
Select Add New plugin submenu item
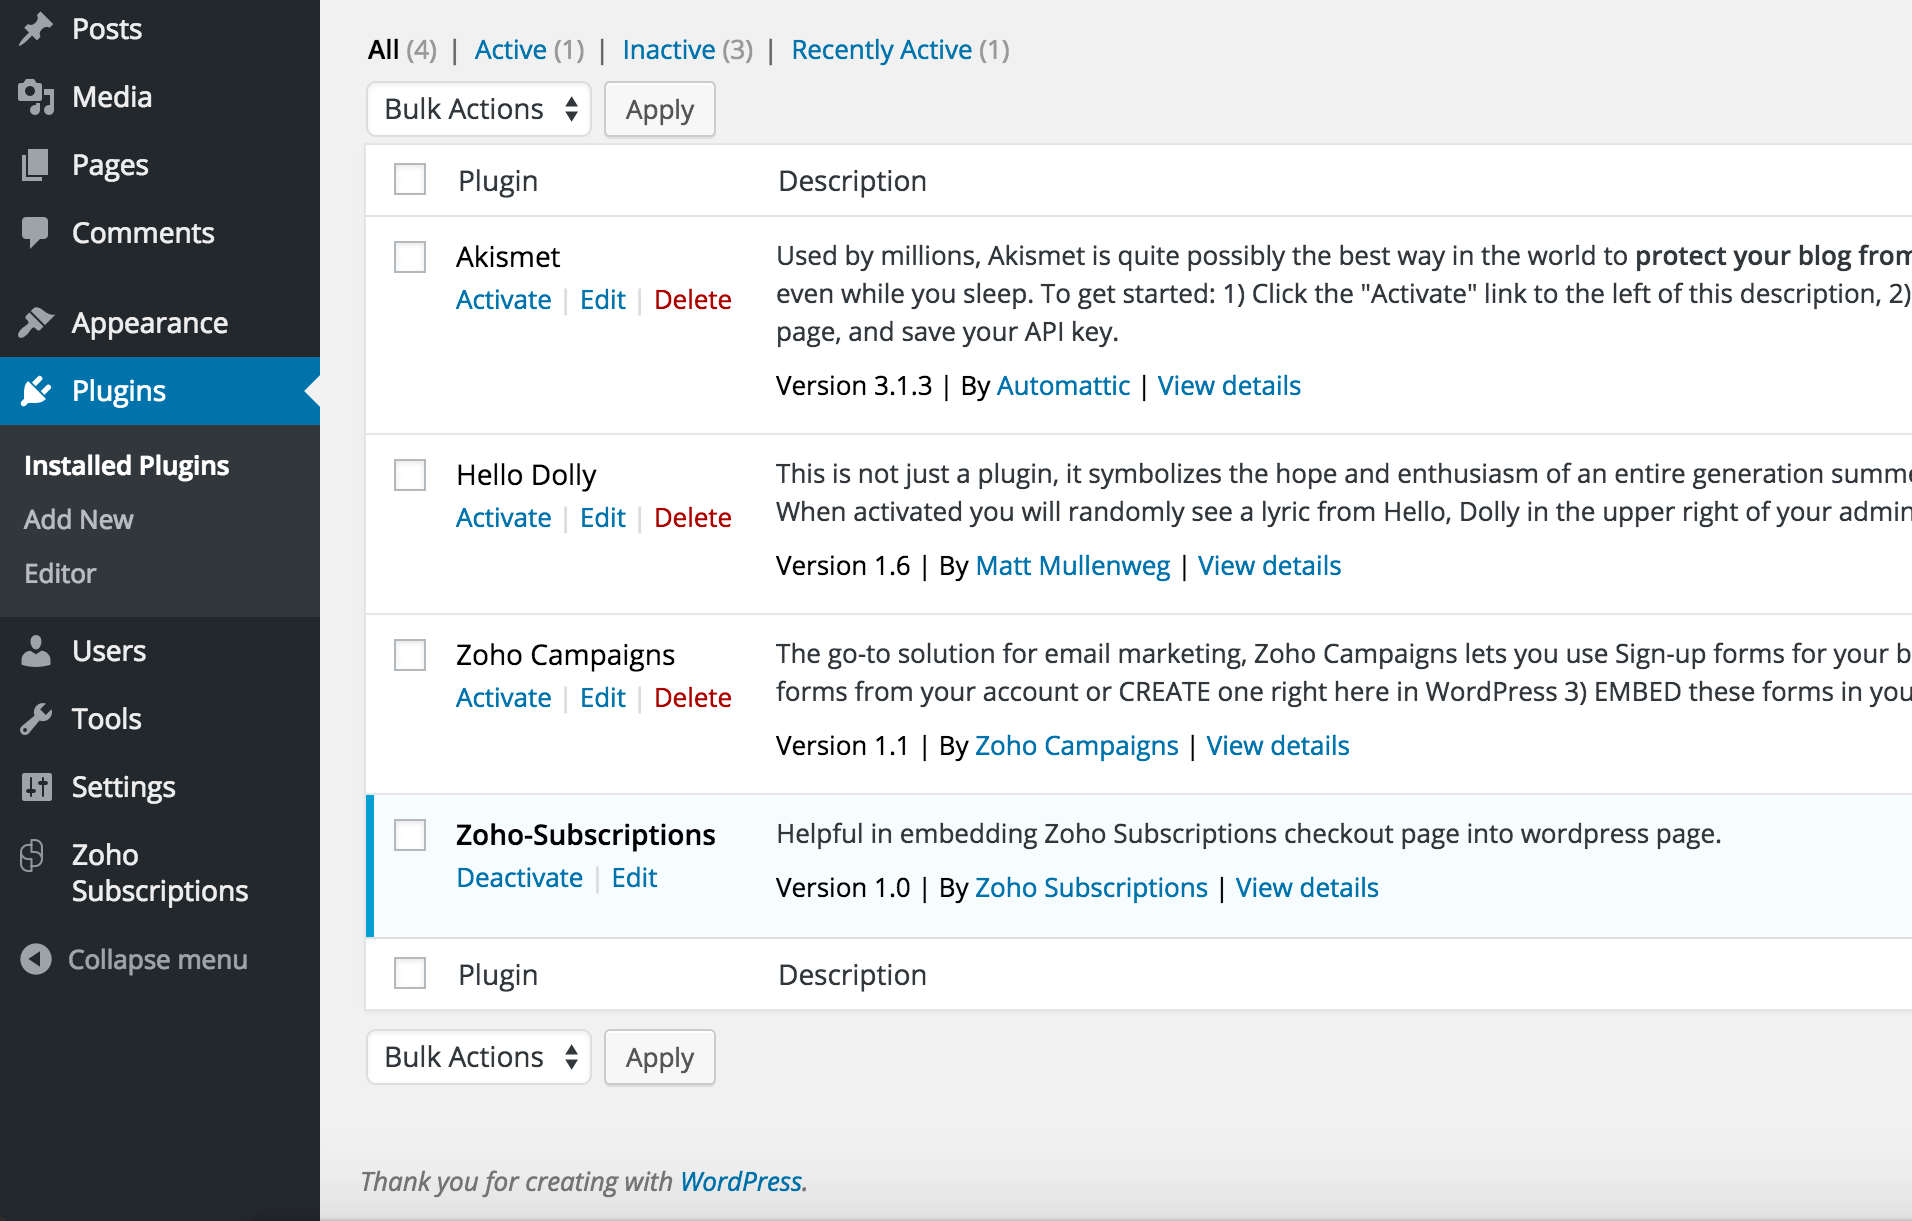click(x=79, y=520)
